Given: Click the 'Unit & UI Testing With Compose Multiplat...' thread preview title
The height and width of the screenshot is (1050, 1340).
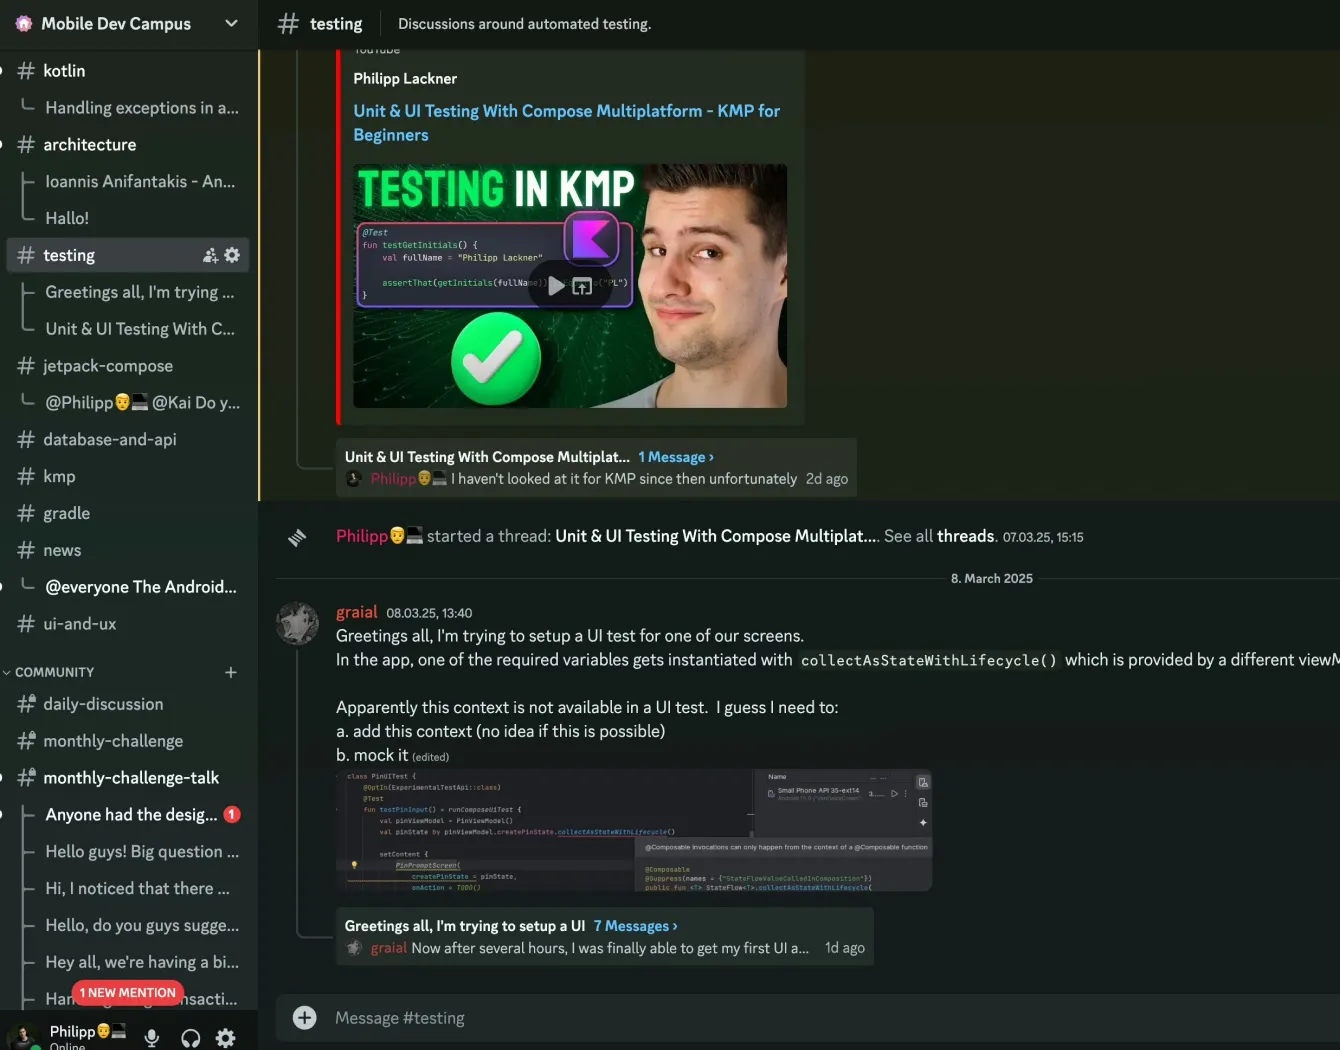Looking at the screenshot, I should 487,457.
